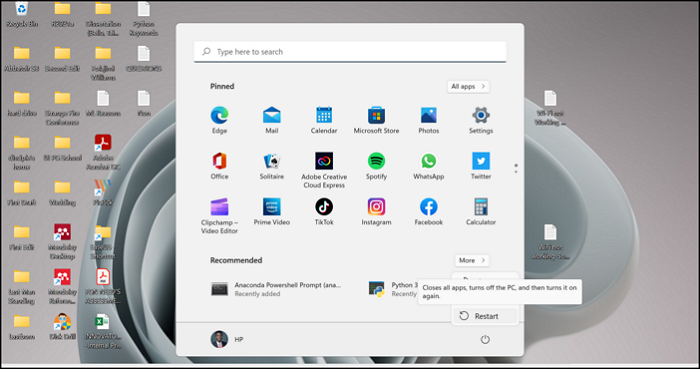The height and width of the screenshot is (369, 700).
Task: Click the power button icon
Action: [485, 340]
